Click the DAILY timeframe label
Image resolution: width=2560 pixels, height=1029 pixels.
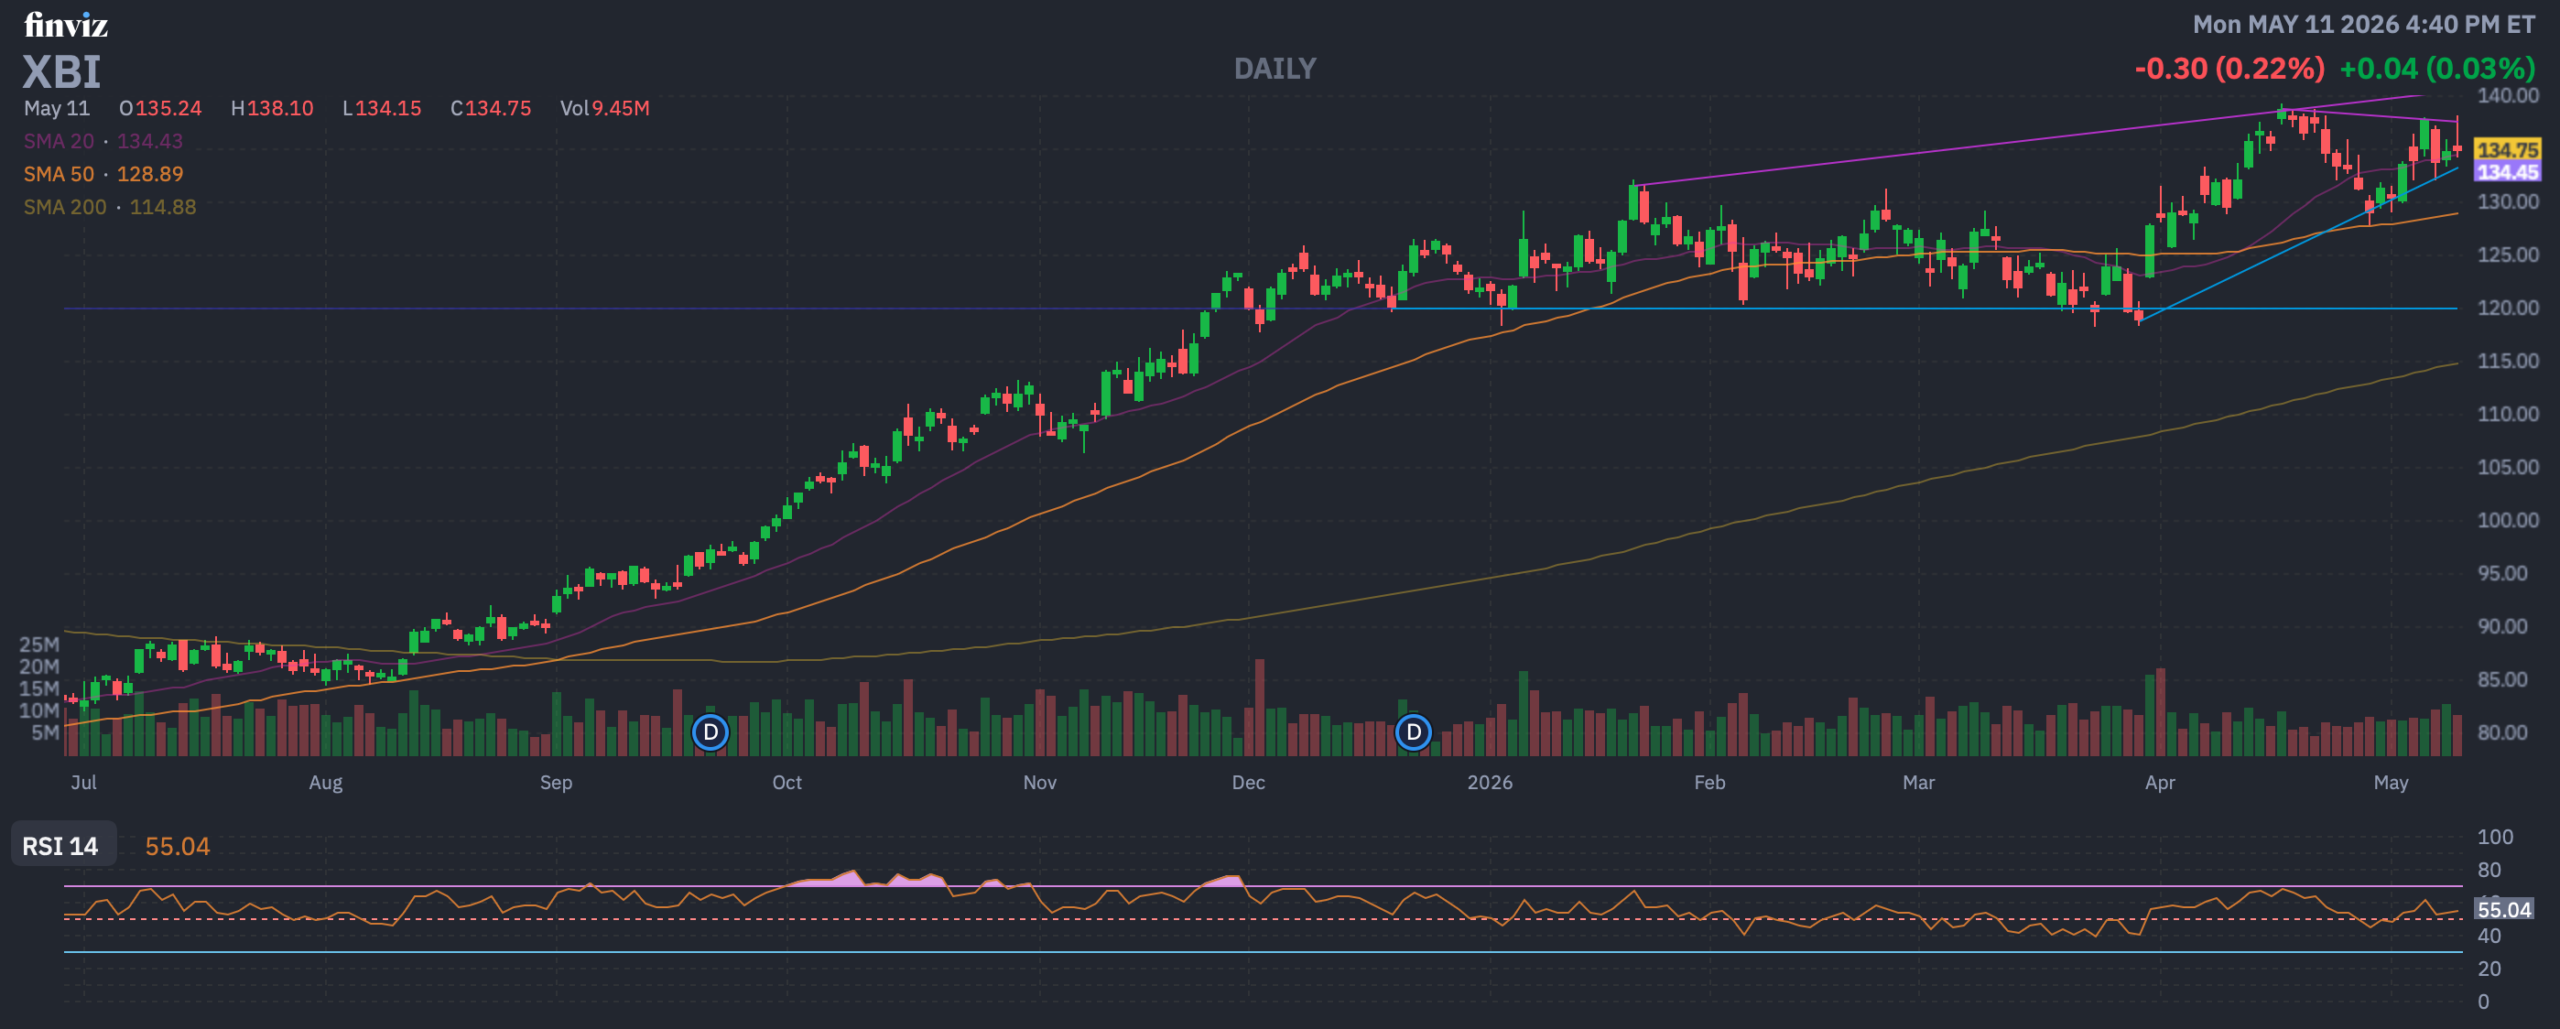[1275, 69]
